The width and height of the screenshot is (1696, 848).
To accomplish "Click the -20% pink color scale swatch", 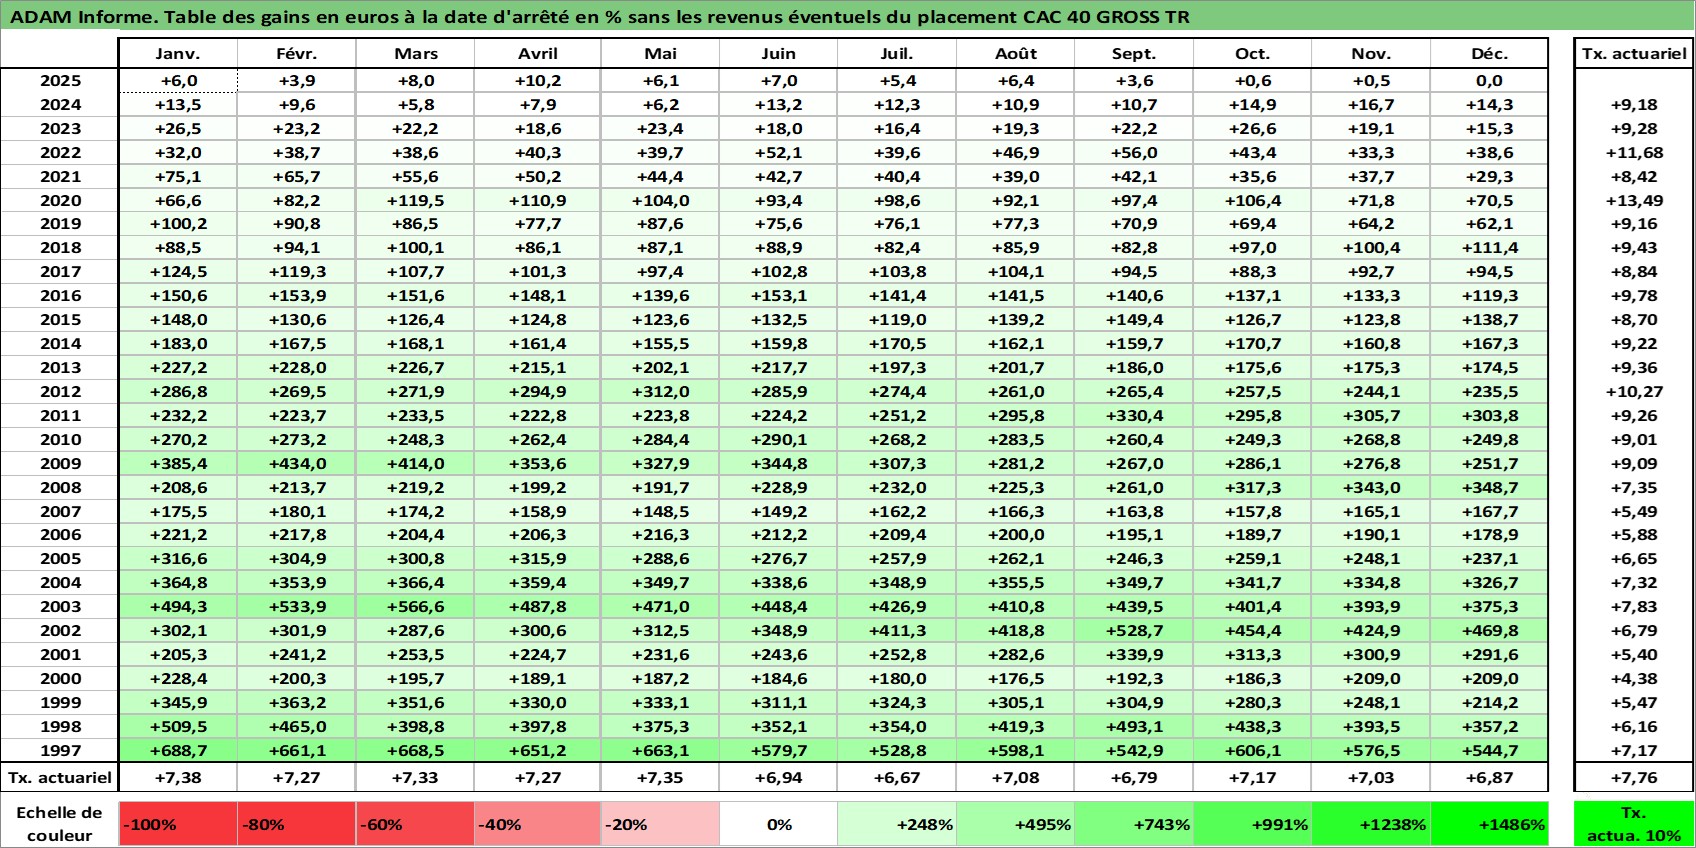I will 660,824.
